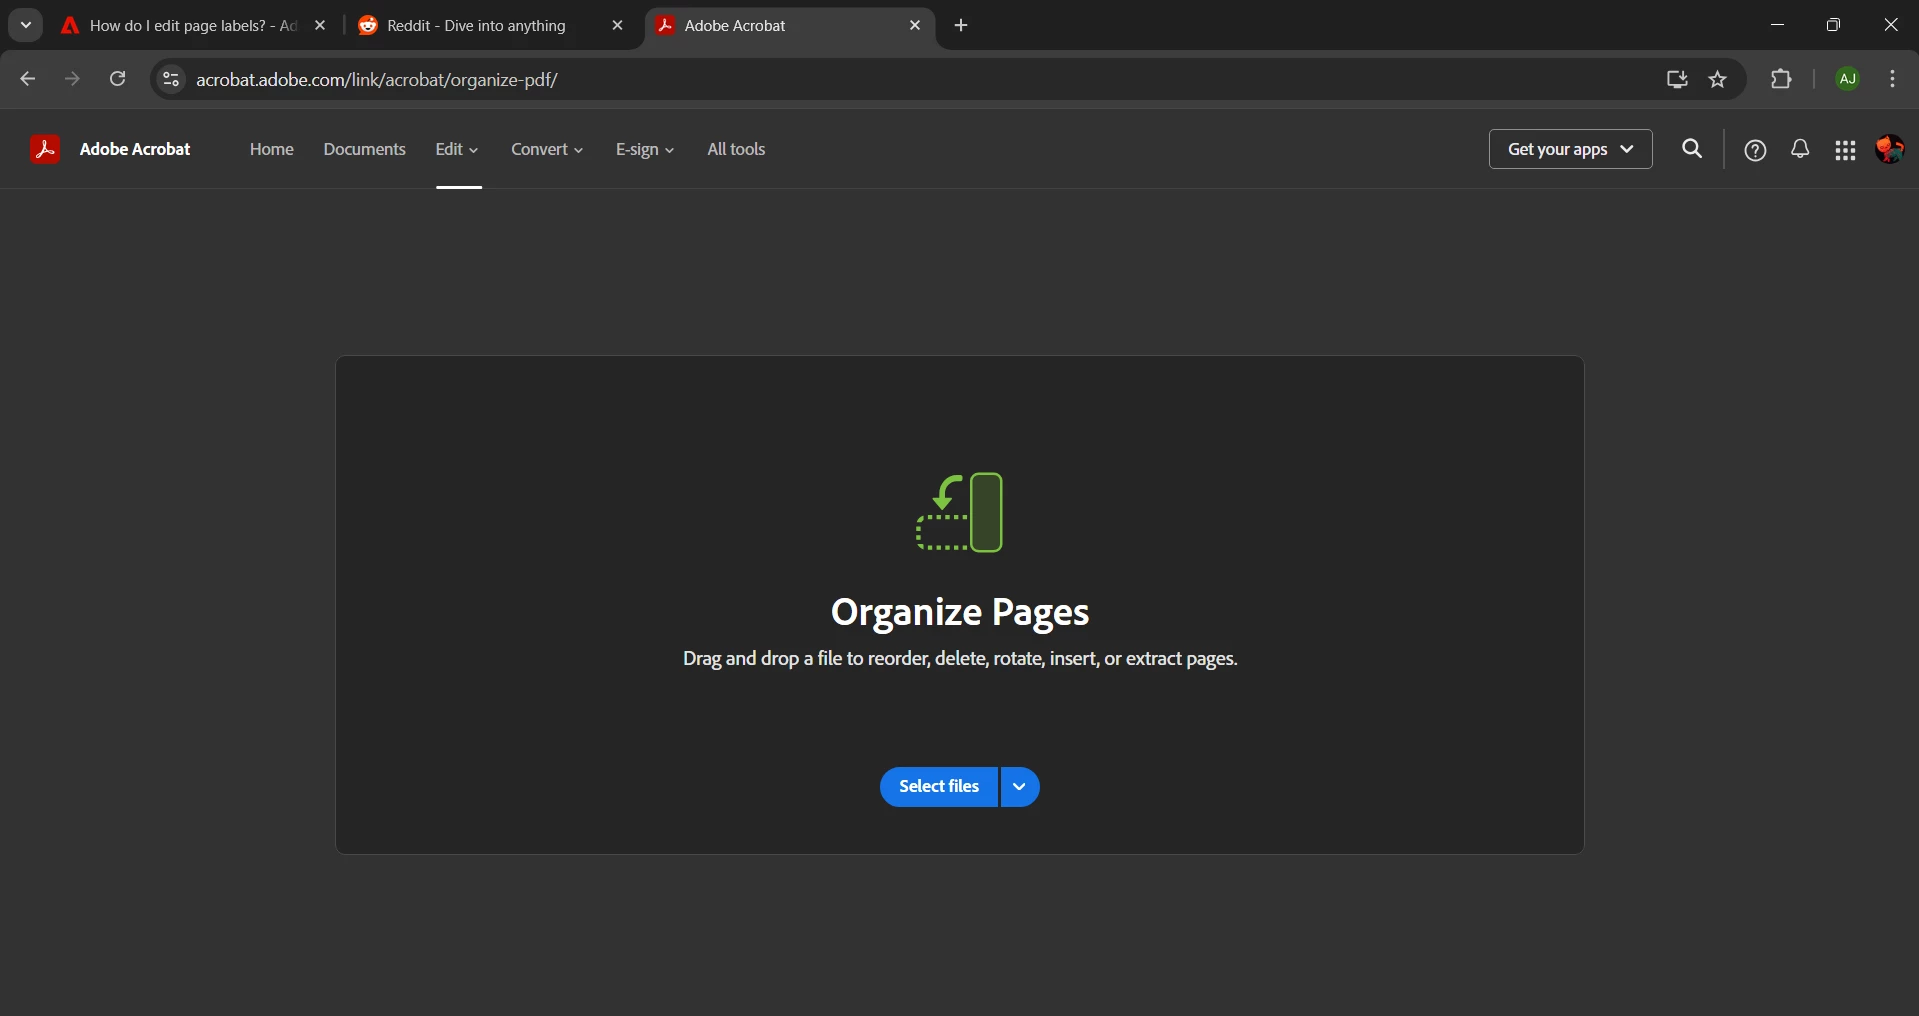The image size is (1919, 1016).
Task: Click the Adobe Acrobat logo icon
Action: [x=45, y=149]
